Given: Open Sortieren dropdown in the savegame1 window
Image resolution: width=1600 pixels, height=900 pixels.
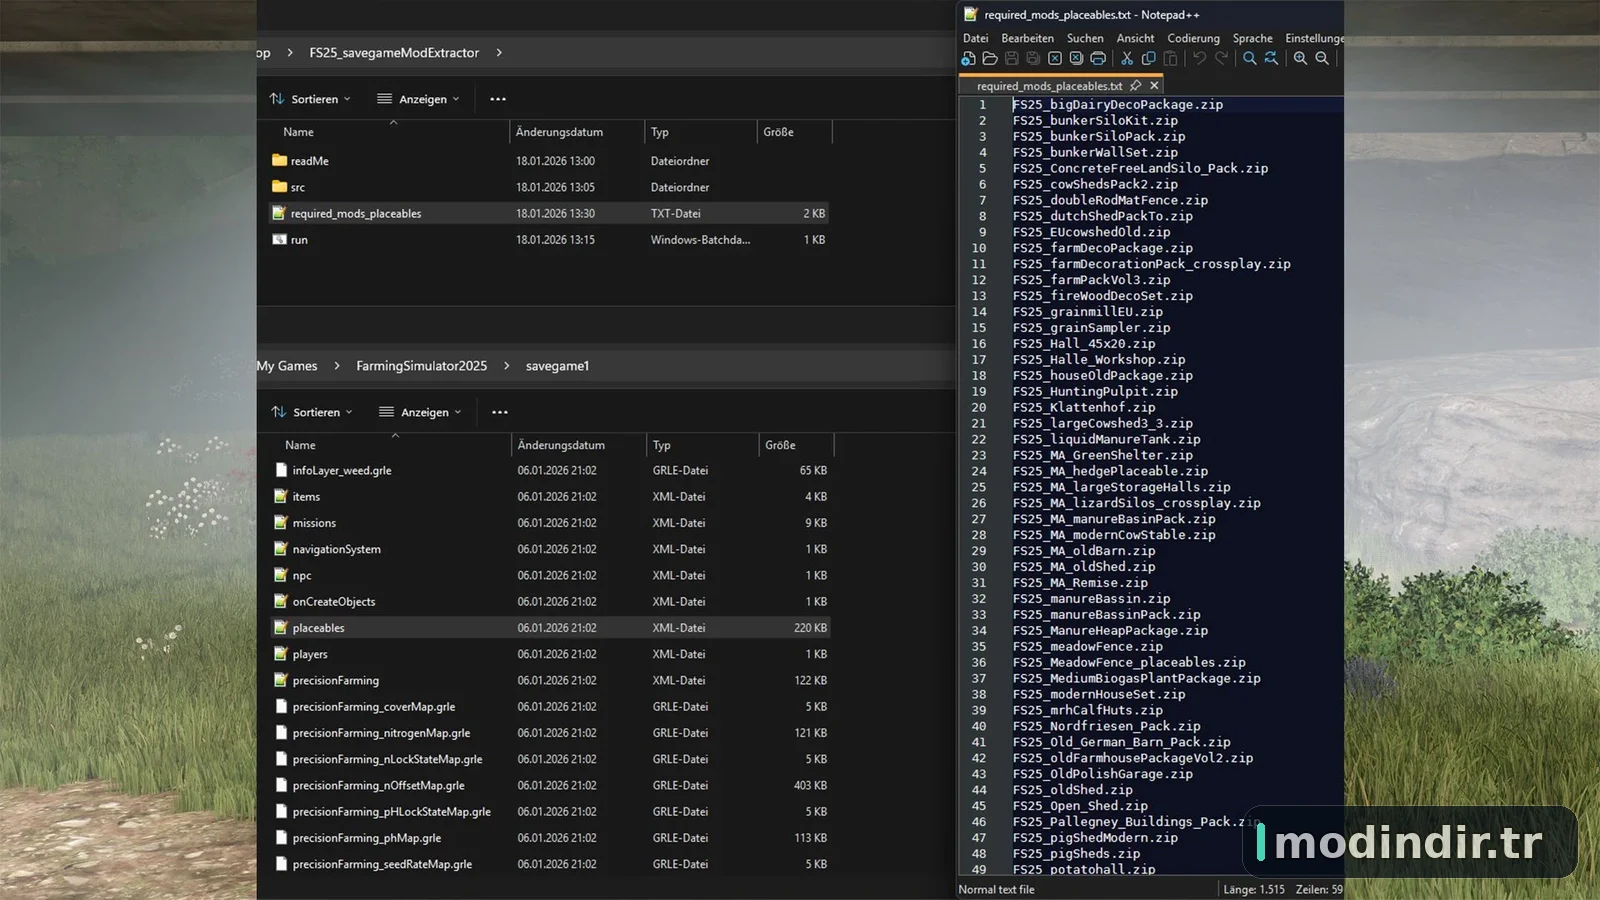Looking at the screenshot, I should (312, 412).
